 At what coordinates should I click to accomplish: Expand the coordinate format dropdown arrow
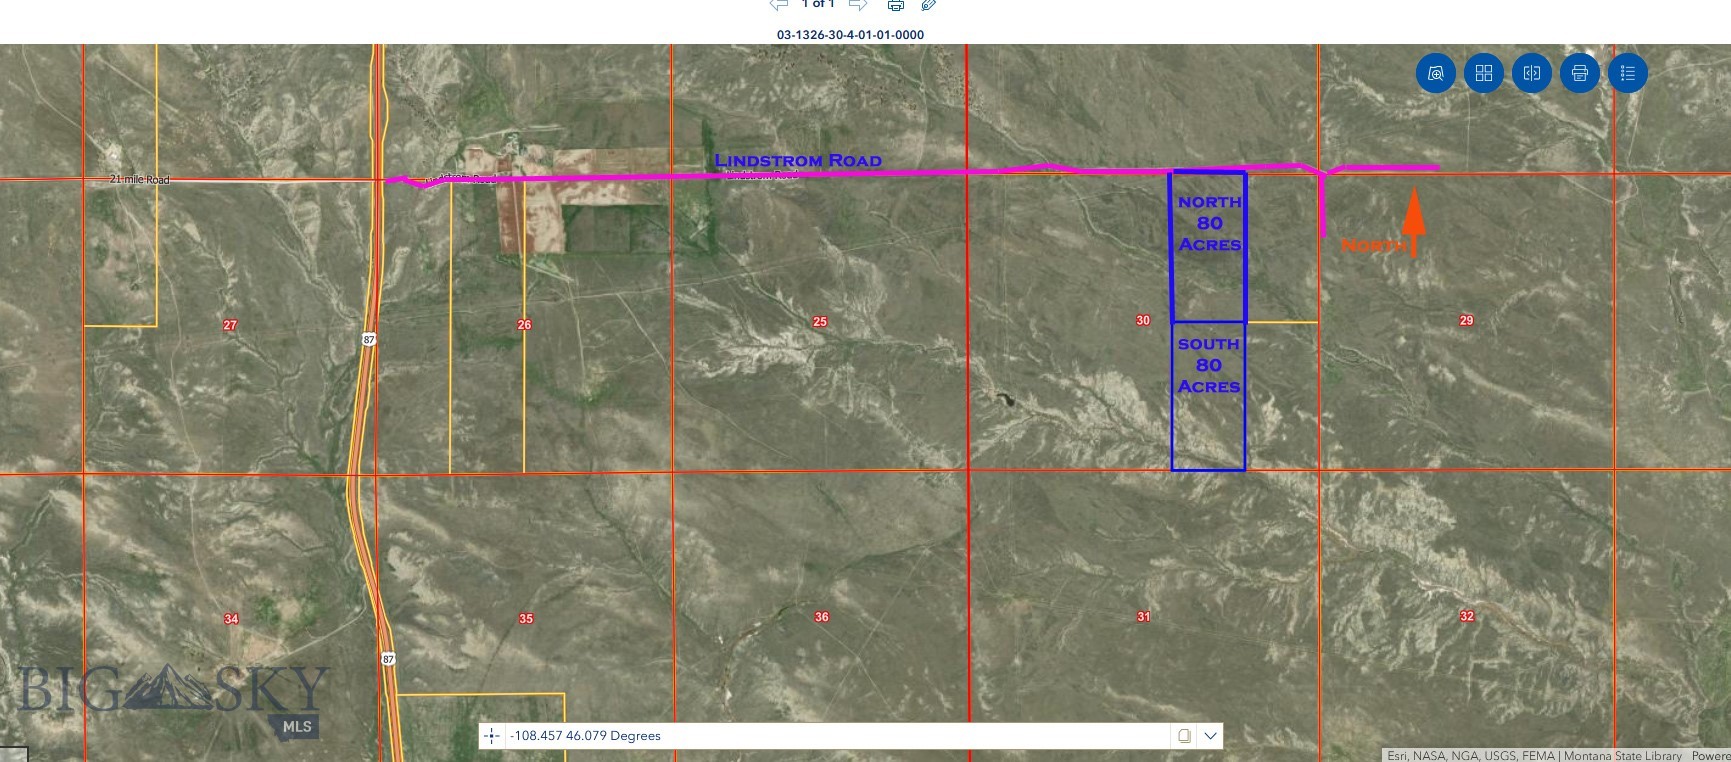point(1210,736)
